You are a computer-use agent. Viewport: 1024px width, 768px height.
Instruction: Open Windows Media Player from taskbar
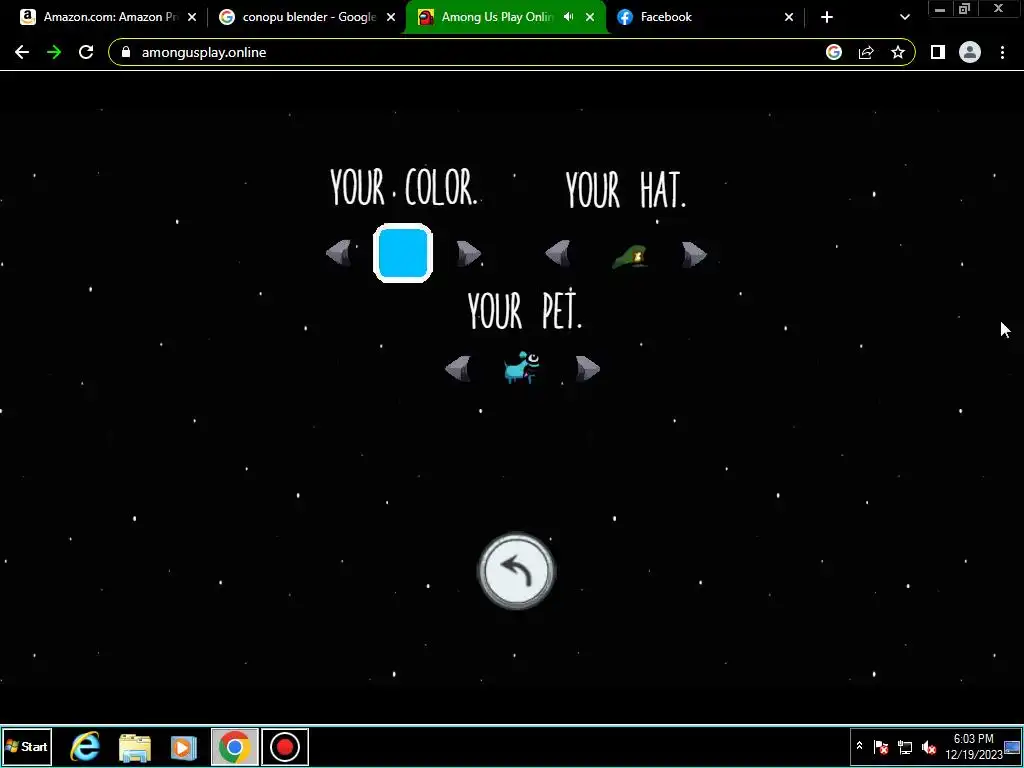coord(184,746)
